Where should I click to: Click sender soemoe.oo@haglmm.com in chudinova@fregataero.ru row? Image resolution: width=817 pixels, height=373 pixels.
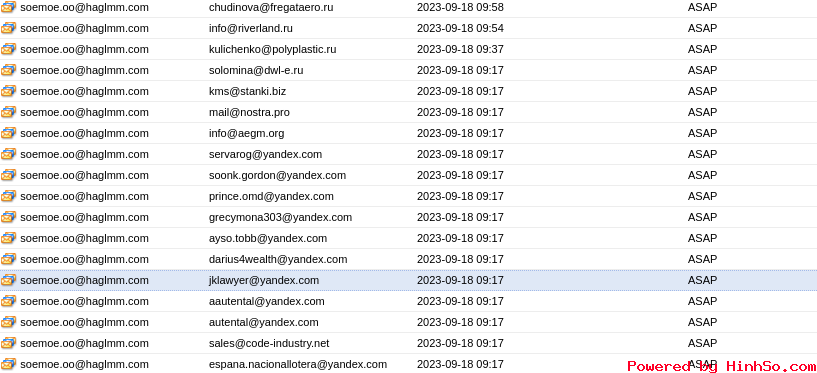(x=84, y=7)
